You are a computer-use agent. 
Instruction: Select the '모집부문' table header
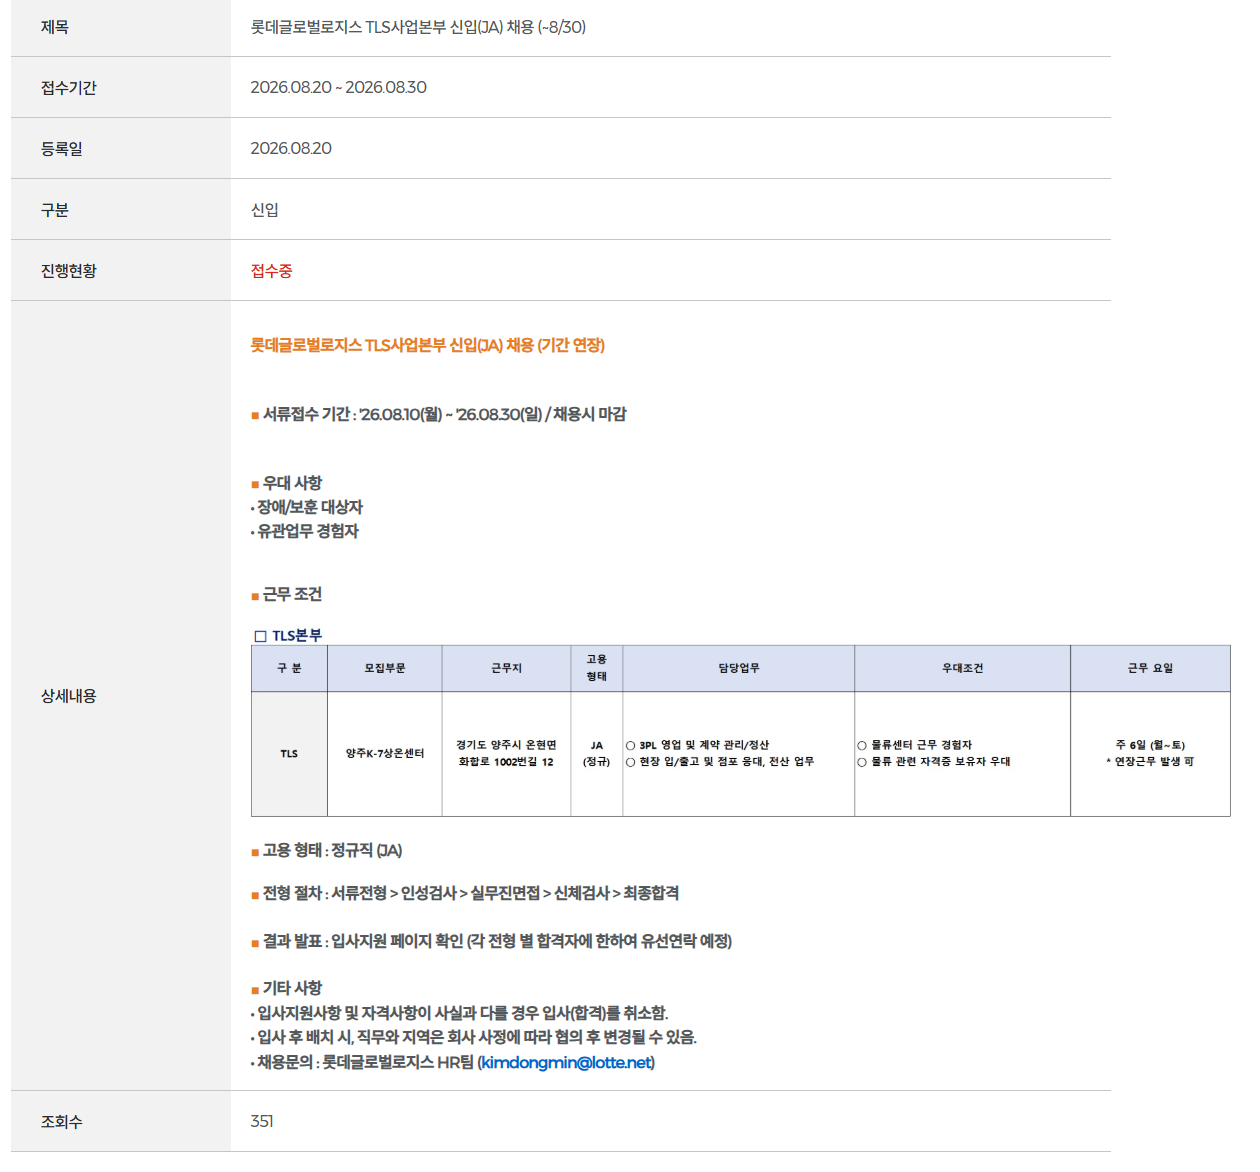click(x=385, y=668)
